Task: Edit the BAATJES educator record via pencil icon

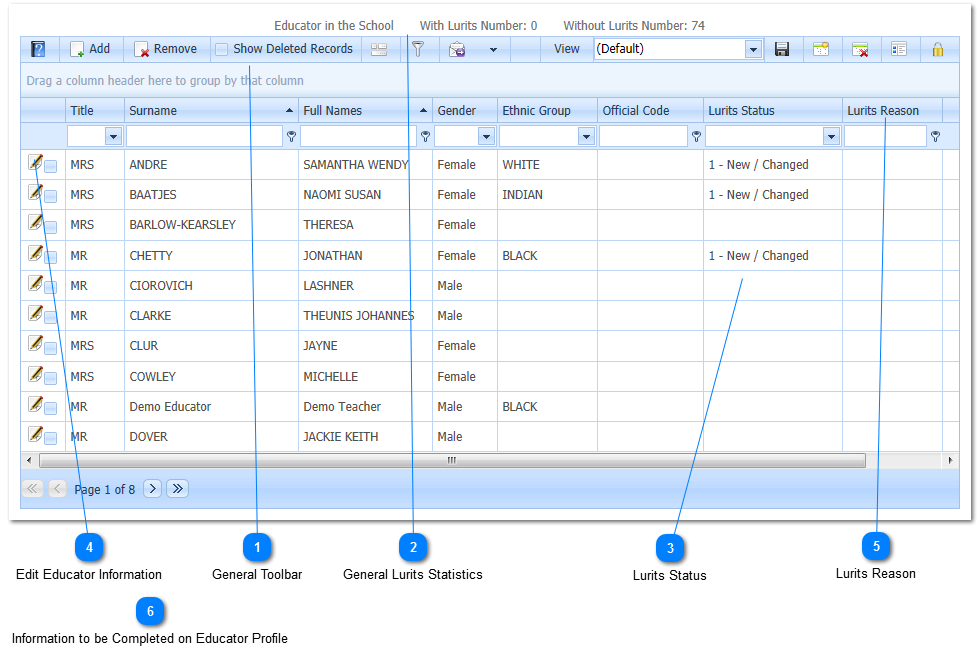Action: click(35, 193)
